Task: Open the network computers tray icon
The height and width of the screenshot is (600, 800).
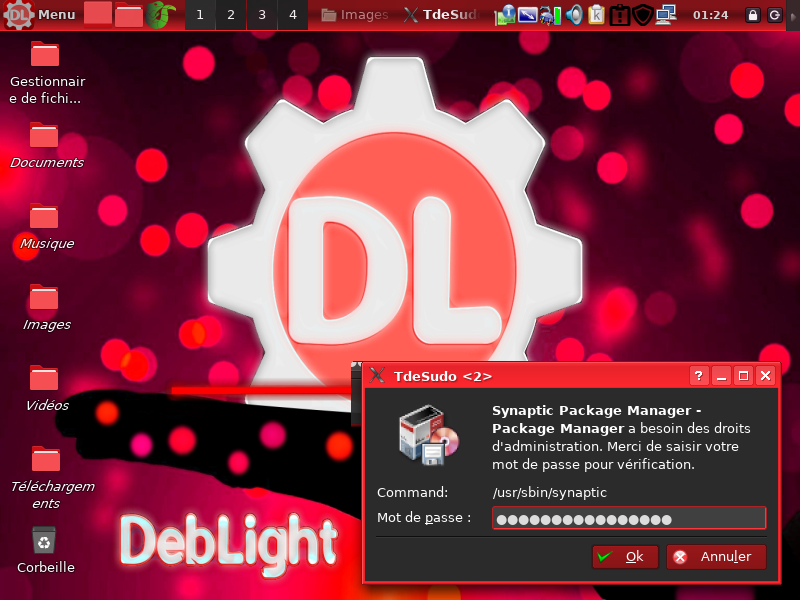Action: 666,15
